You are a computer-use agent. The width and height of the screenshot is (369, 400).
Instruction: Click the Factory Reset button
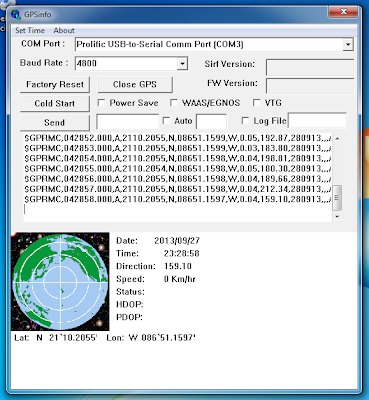[x=55, y=84]
